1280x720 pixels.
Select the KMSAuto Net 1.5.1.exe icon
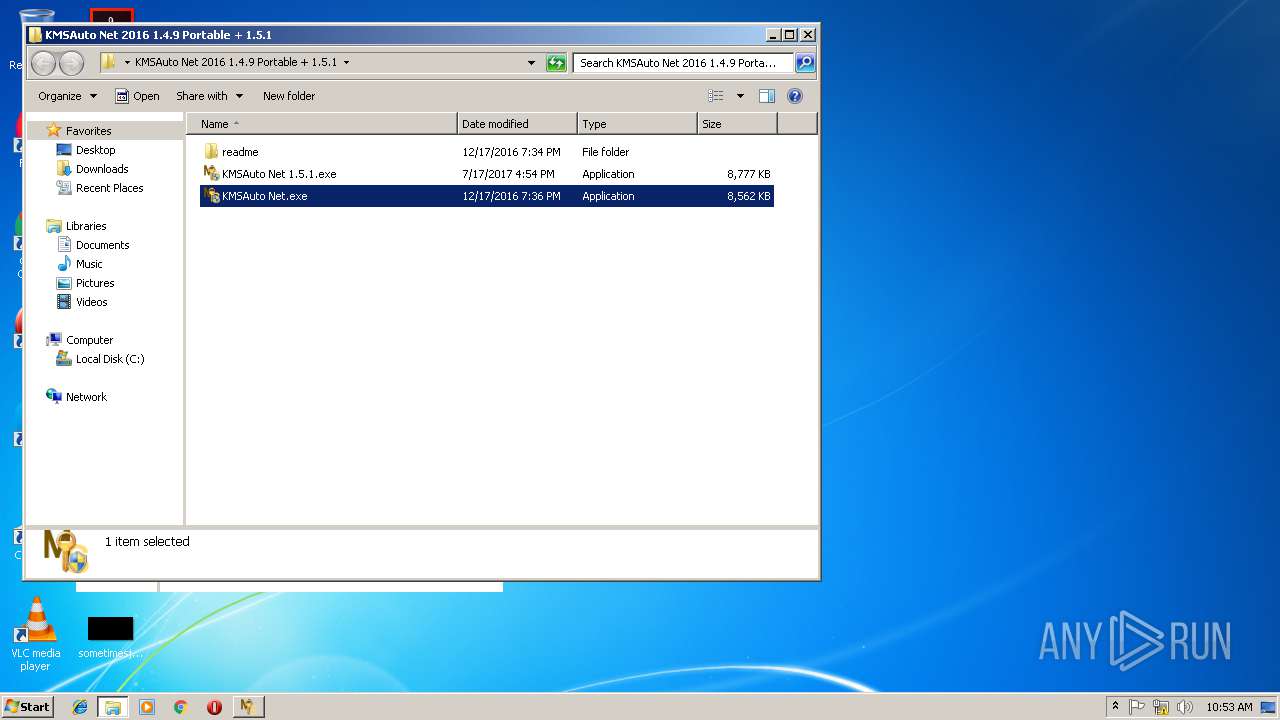click(211, 174)
